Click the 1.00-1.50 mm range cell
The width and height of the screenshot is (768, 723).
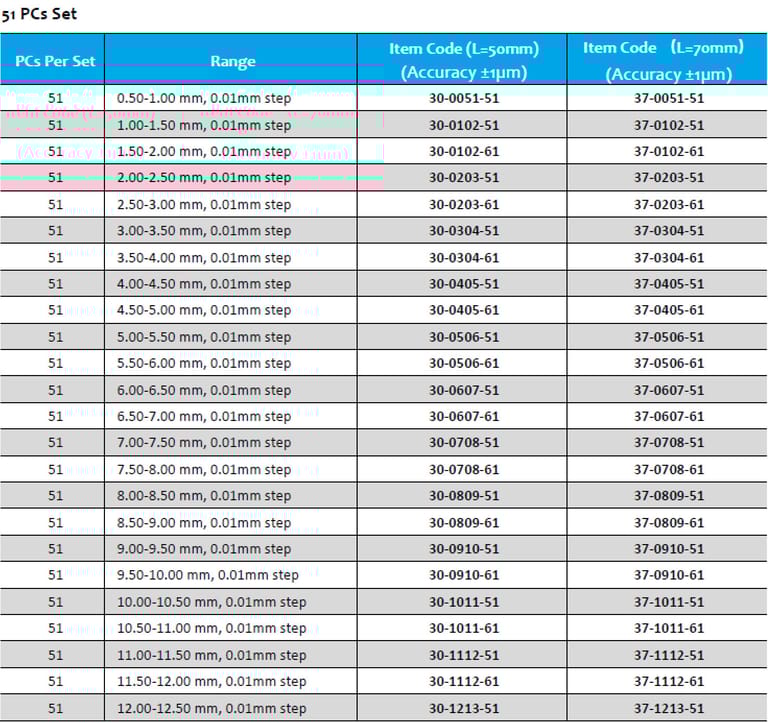pyautogui.click(x=204, y=125)
